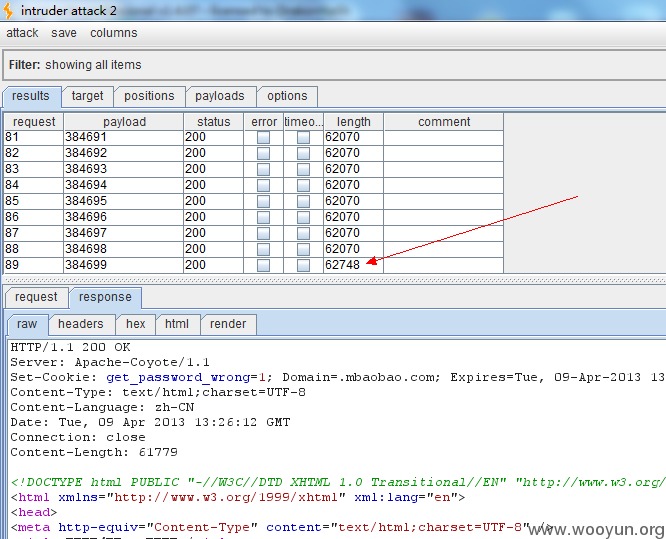Click the Content-Language: zh-CN header line
The height and width of the screenshot is (539, 666).
pyautogui.click(x=102, y=407)
